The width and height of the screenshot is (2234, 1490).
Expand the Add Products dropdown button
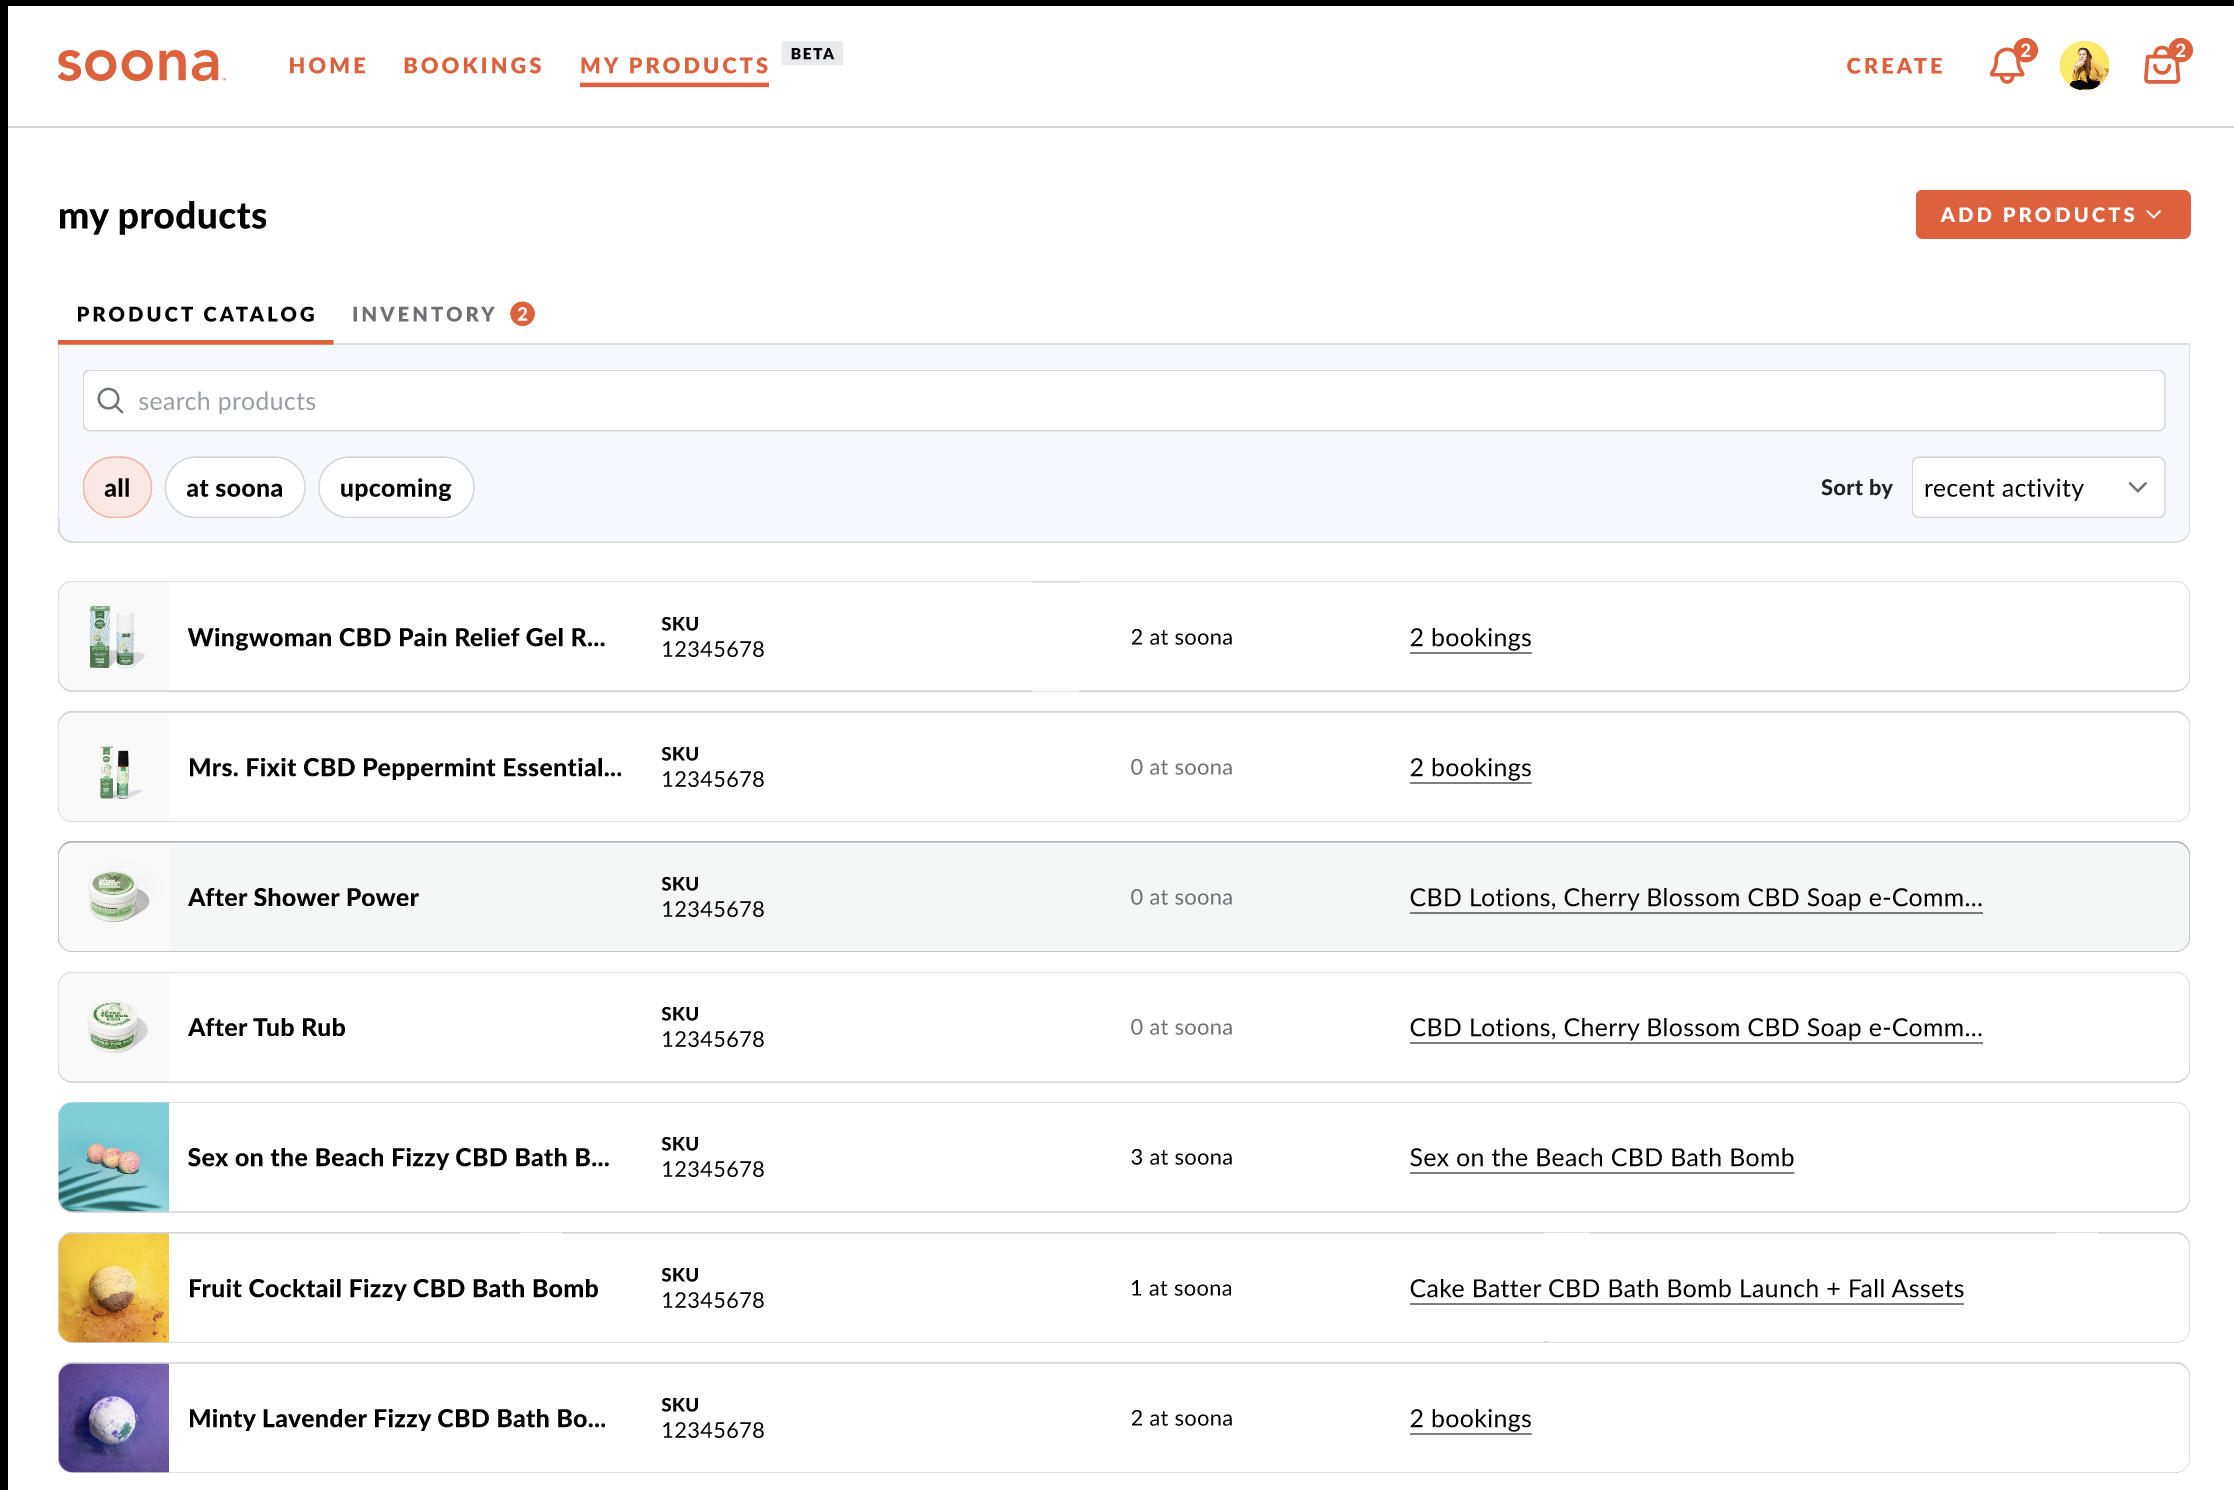(x=2053, y=215)
